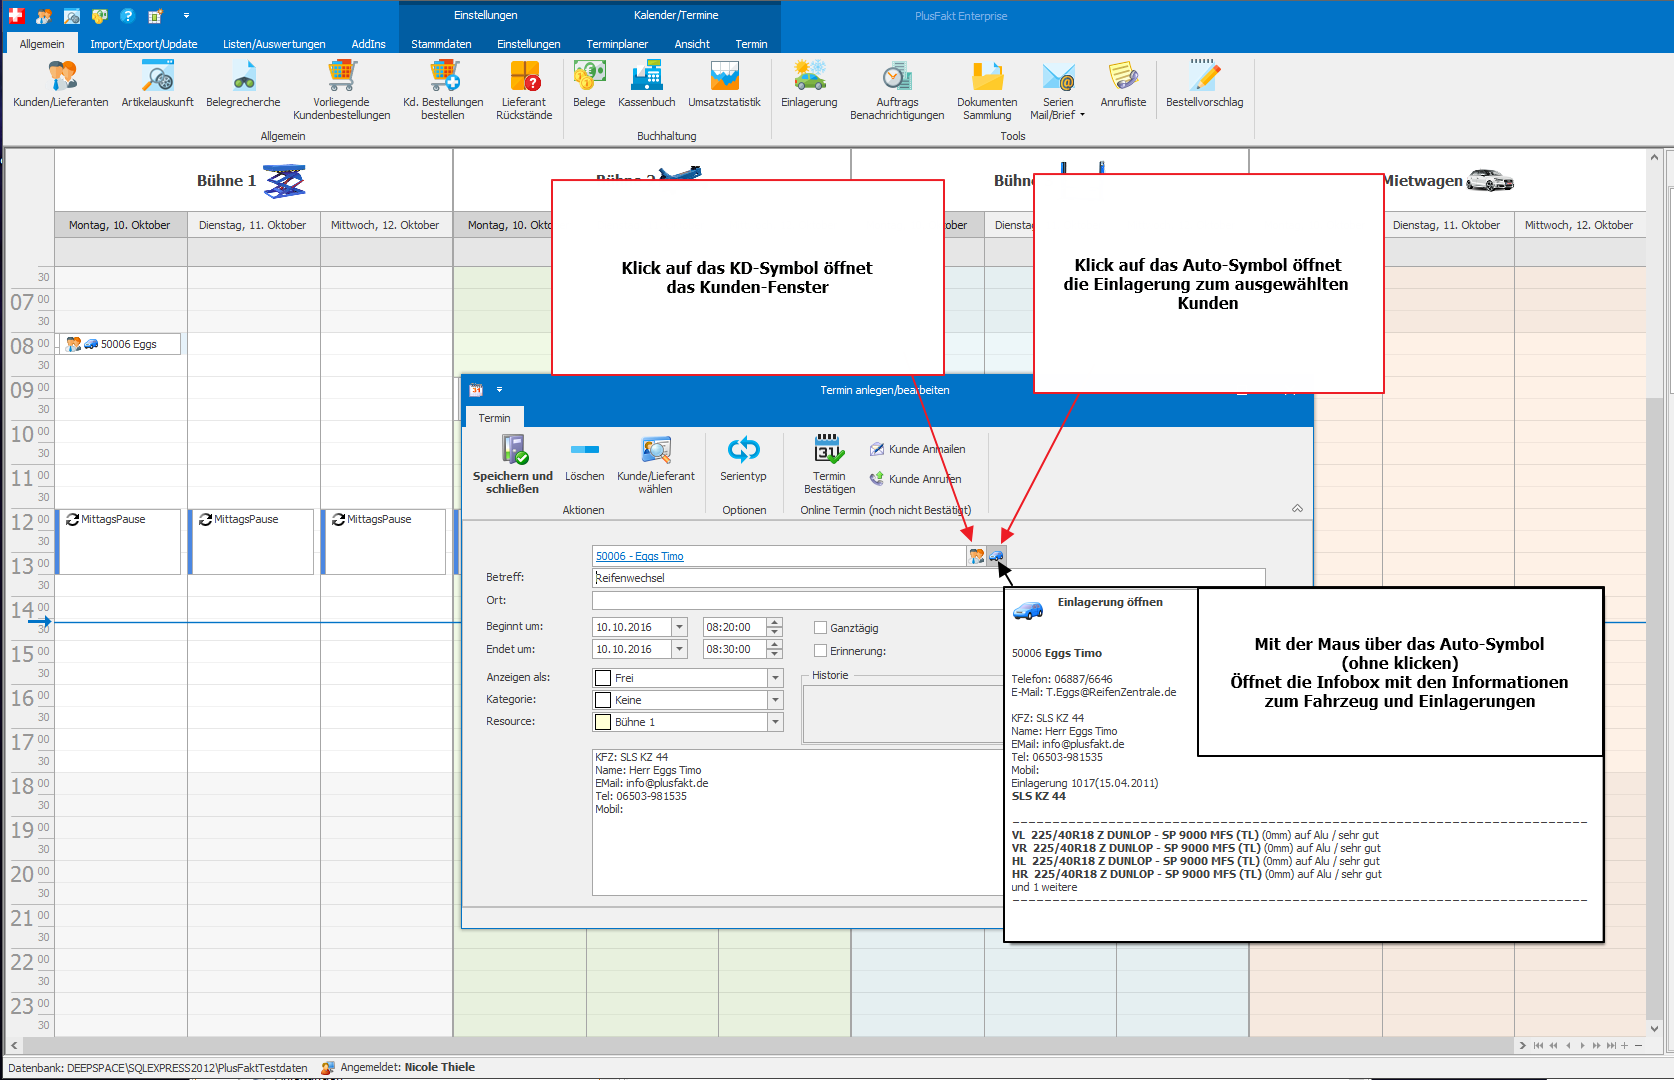Decrease the Endet um time
Image resolution: width=1674 pixels, height=1080 pixels.
(x=775, y=654)
